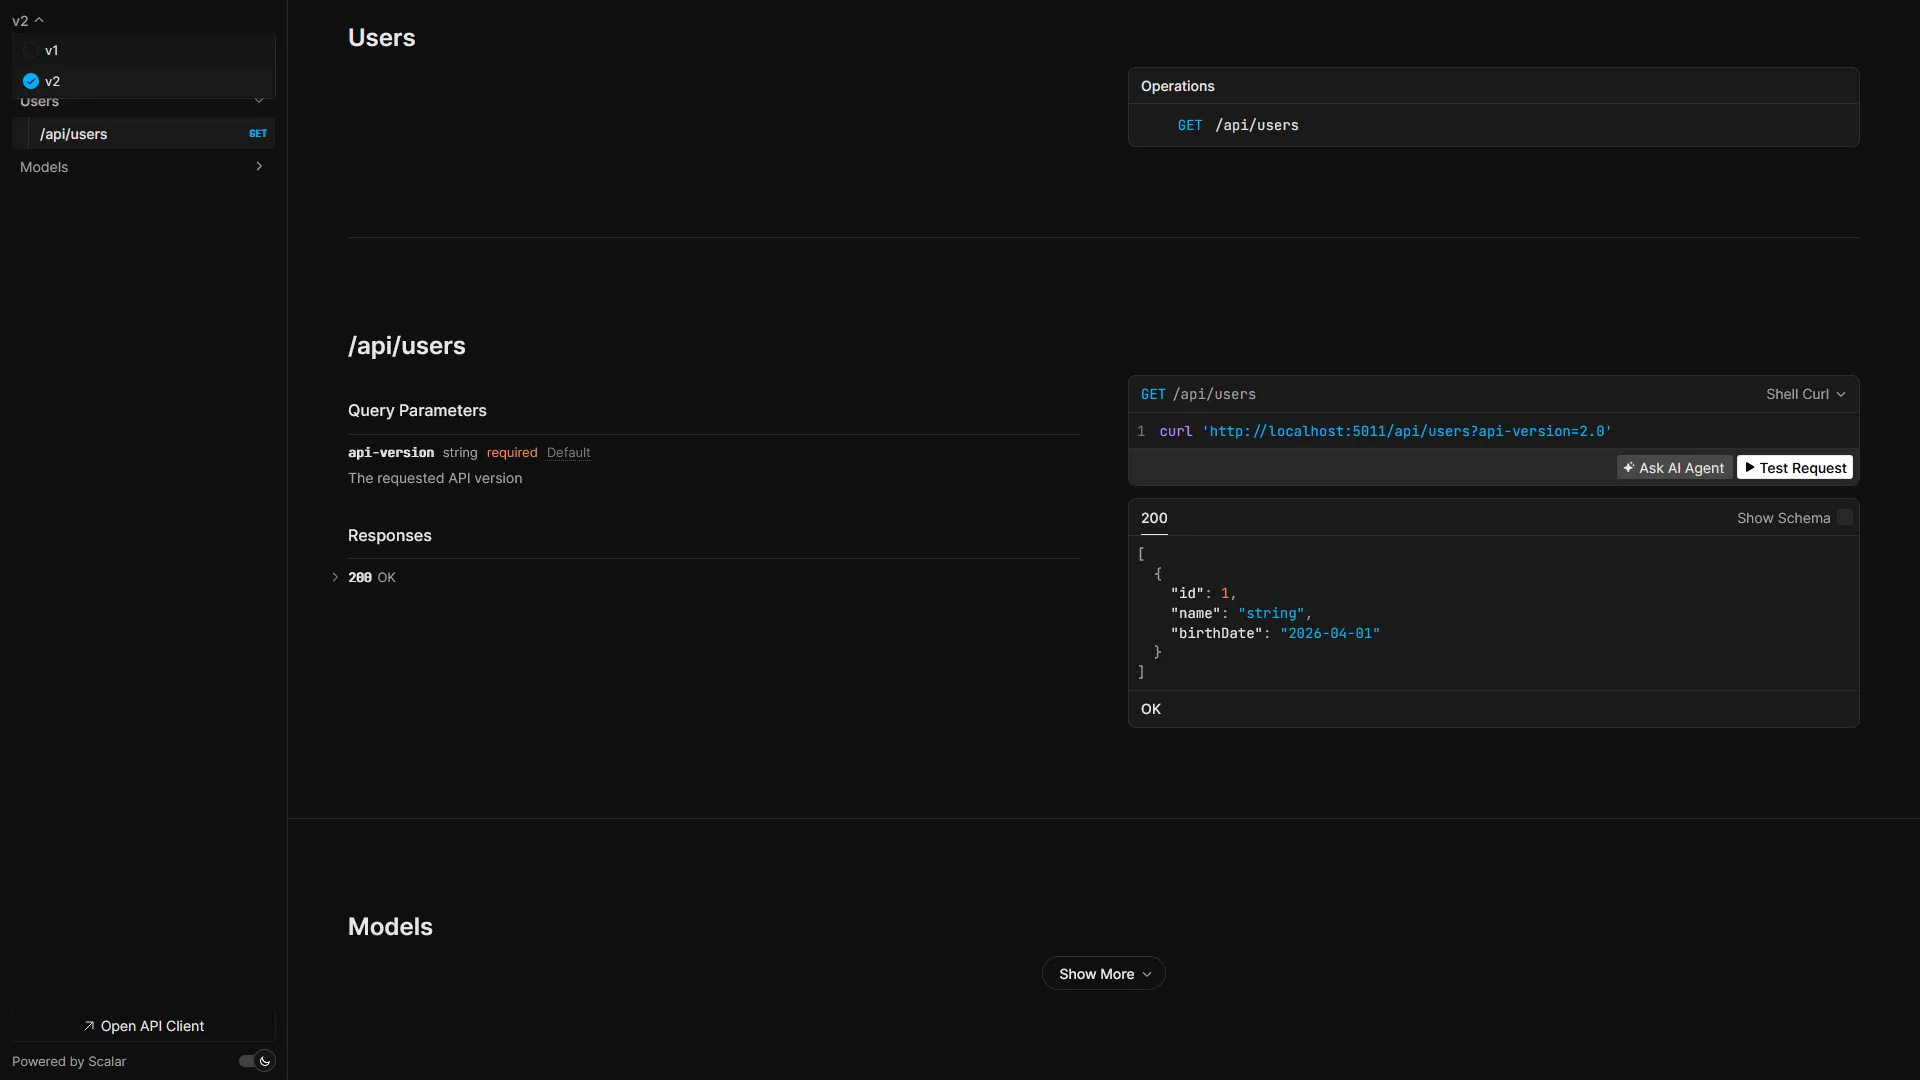The image size is (1920, 1080).
Task: Select /api/users in the sidebar navigation
Action: coord(74,133)
